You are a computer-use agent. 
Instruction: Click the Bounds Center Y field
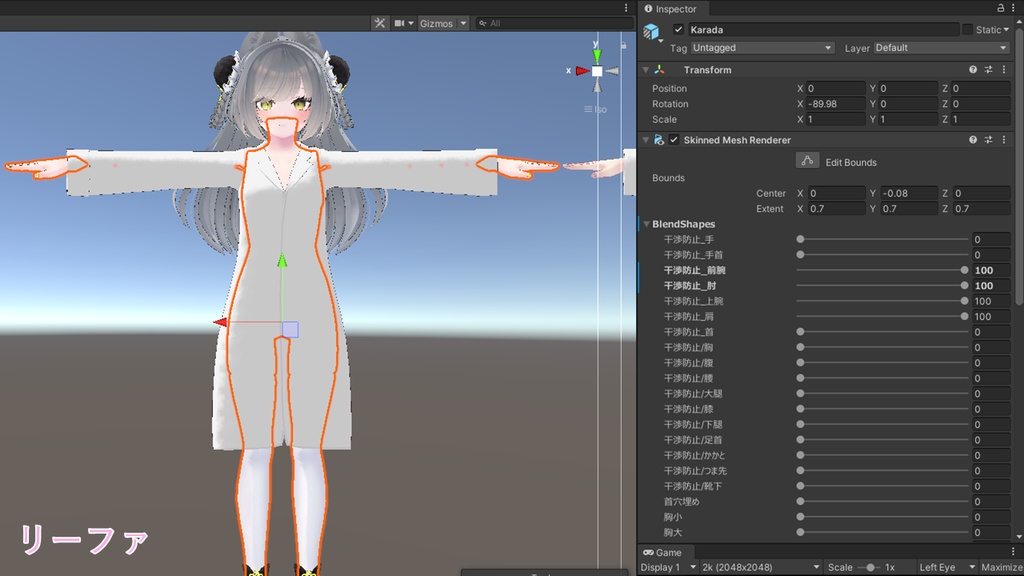coord(908,193)
